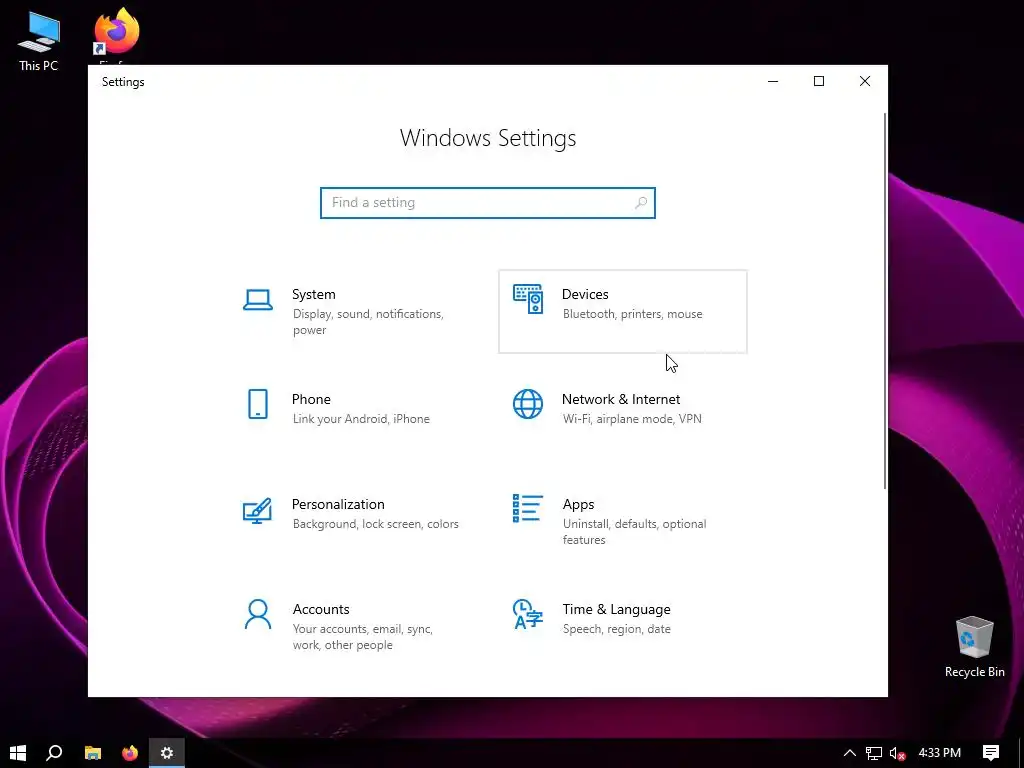Viewport: 1024px width, 768px height.
Task: Open the Devices keyboard-speaker icon
Action: [x=528, y=299]
